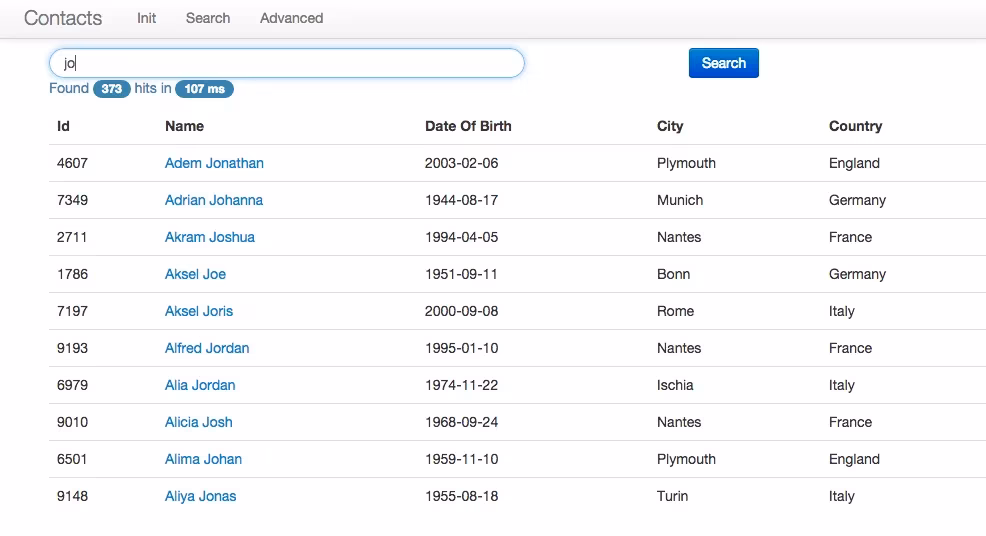The width and height of the screenshot is (986, 536).
Task: Open the Init menu item
Action: tap(147, 18)
